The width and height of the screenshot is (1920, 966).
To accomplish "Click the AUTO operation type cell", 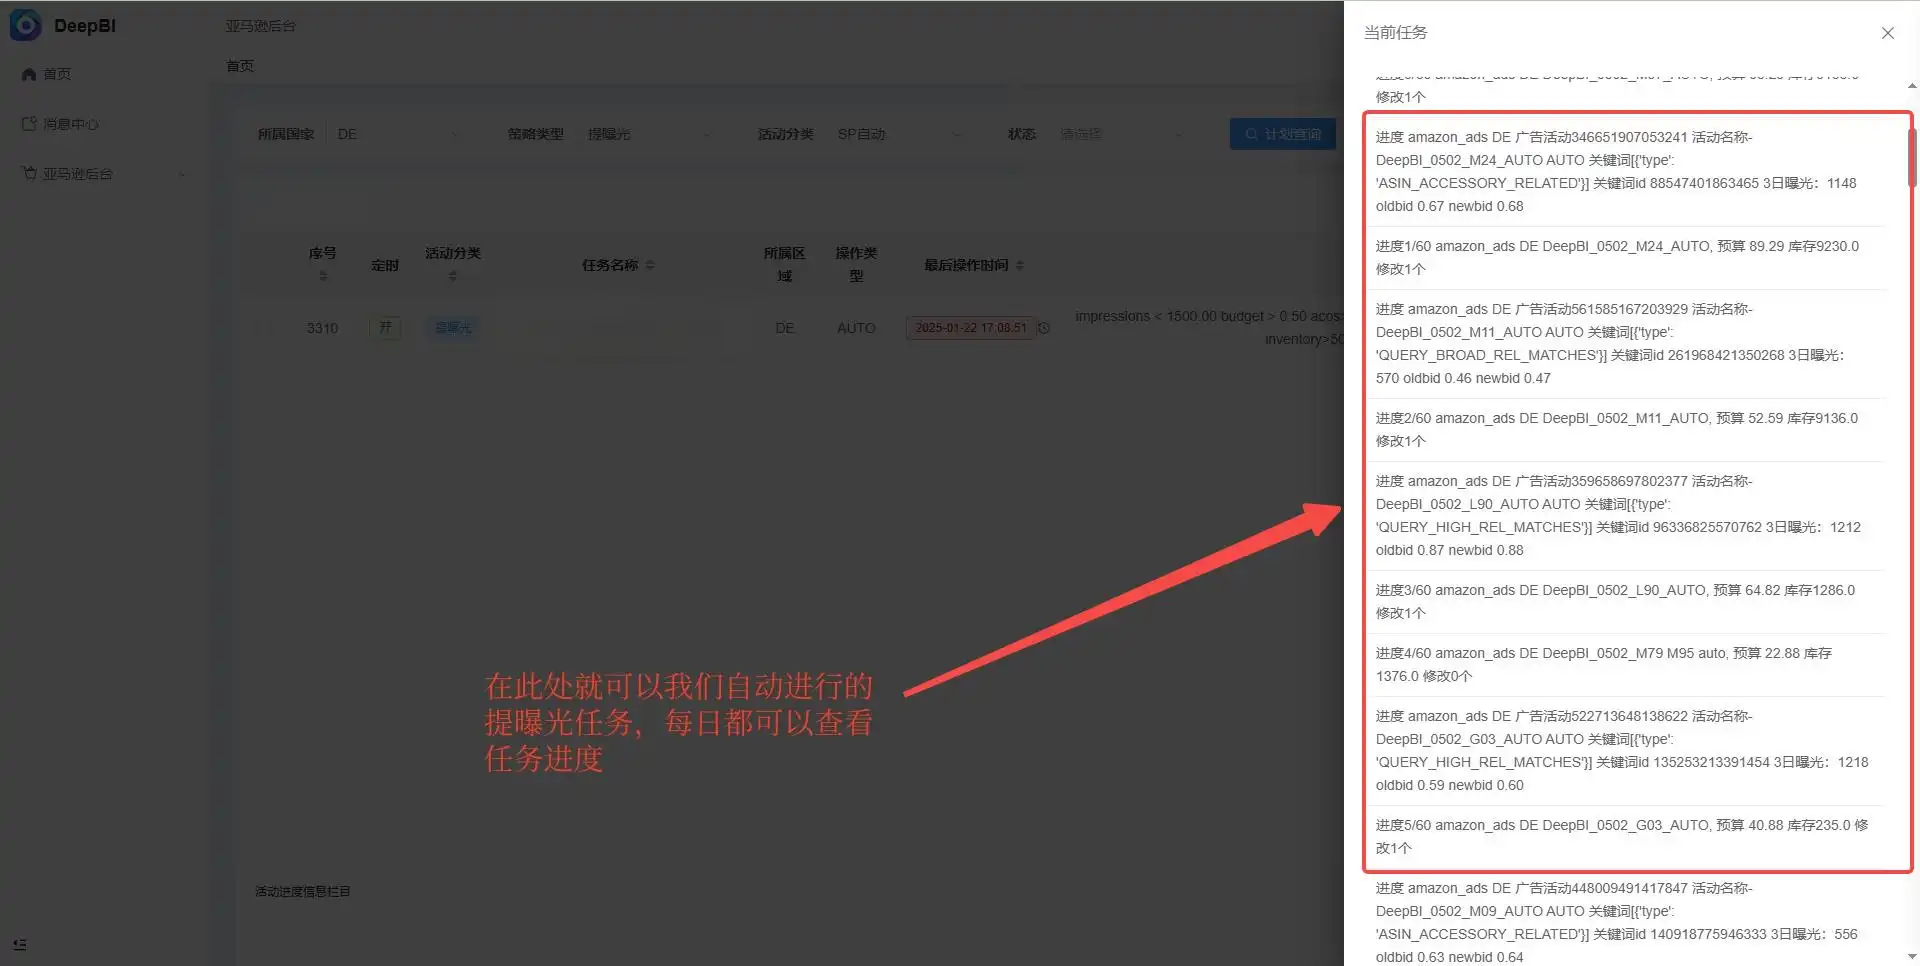I will pos(856,328).
